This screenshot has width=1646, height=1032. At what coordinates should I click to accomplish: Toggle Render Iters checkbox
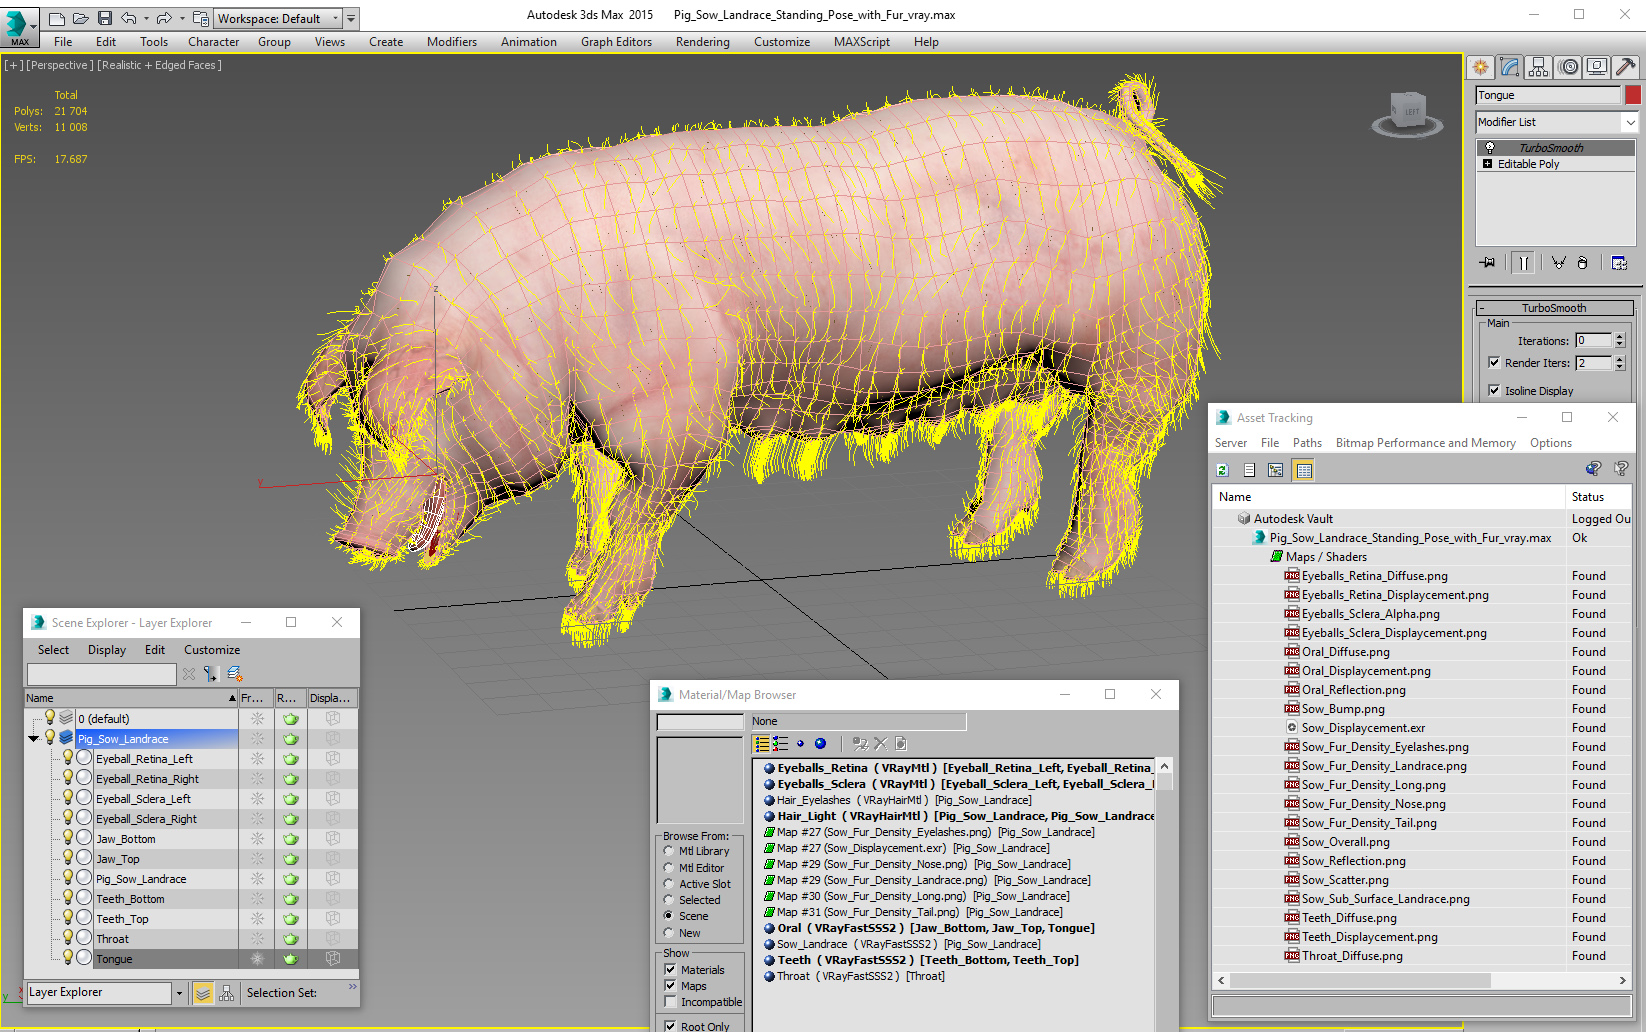coord(1494,363)
